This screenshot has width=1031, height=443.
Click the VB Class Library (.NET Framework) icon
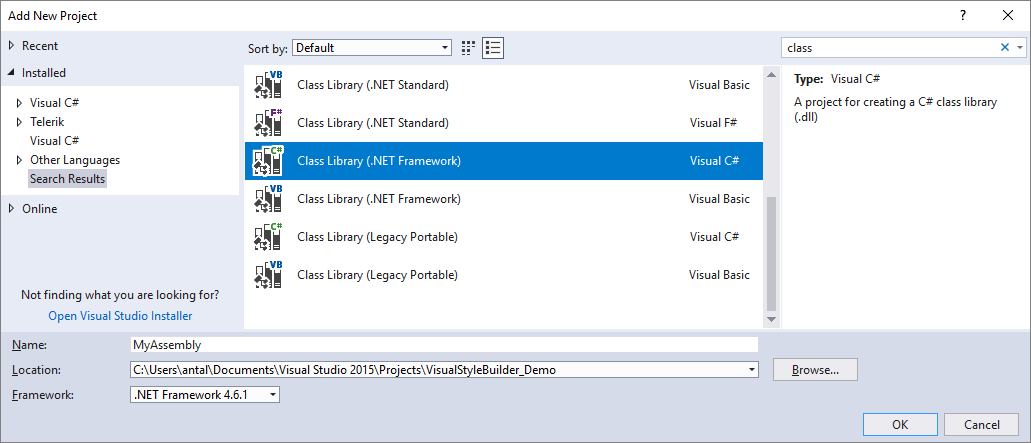[x=268, y=198]
